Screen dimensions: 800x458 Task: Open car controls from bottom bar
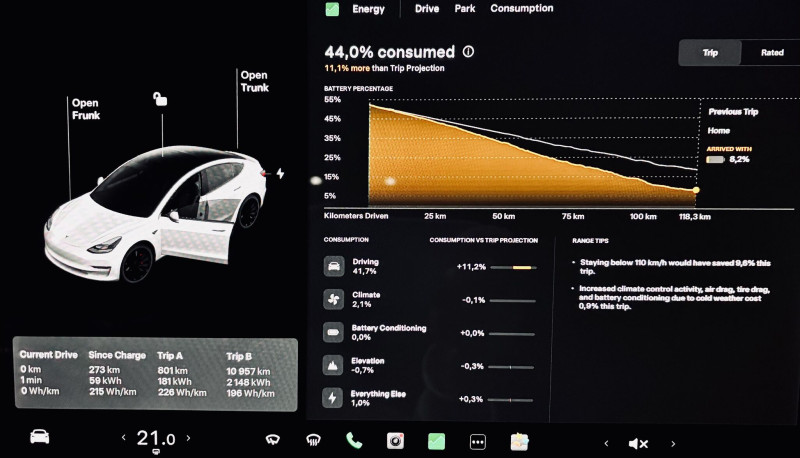coord(40,437)
